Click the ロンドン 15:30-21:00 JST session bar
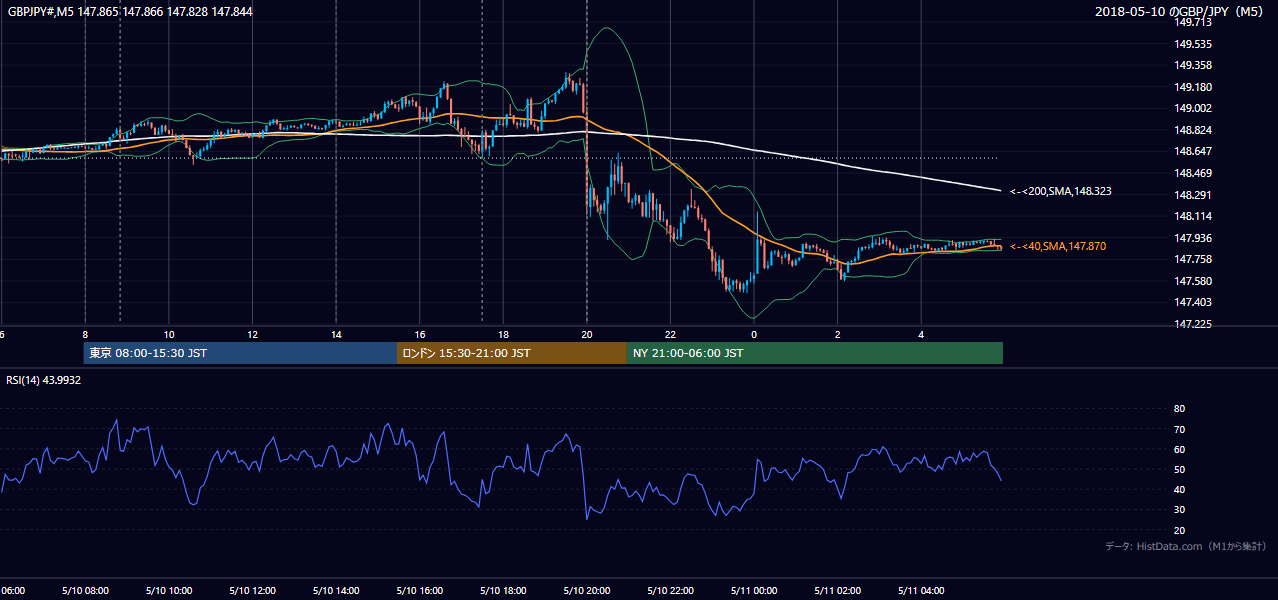The width and height of the screenshot is (1278, 600). tap(512, 353)
